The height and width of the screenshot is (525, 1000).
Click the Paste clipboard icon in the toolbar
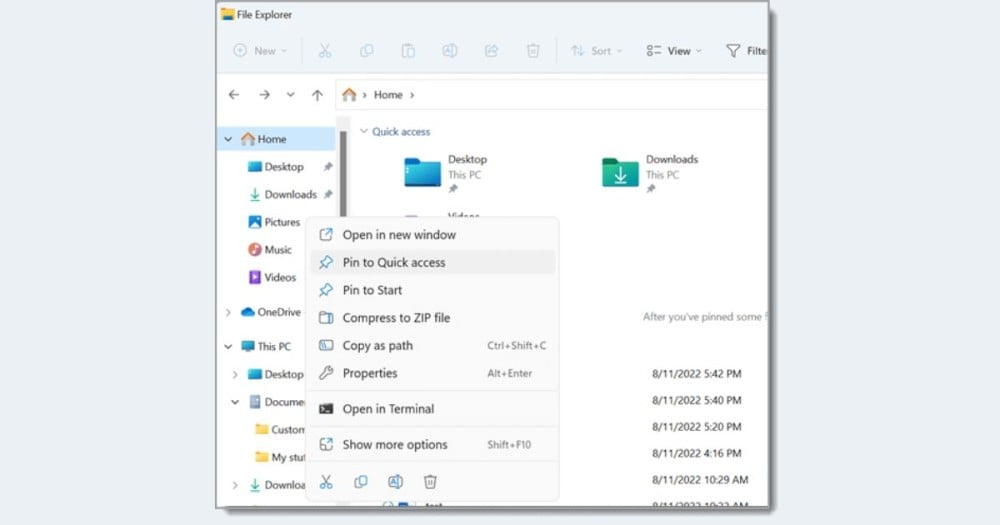[408, 51]
